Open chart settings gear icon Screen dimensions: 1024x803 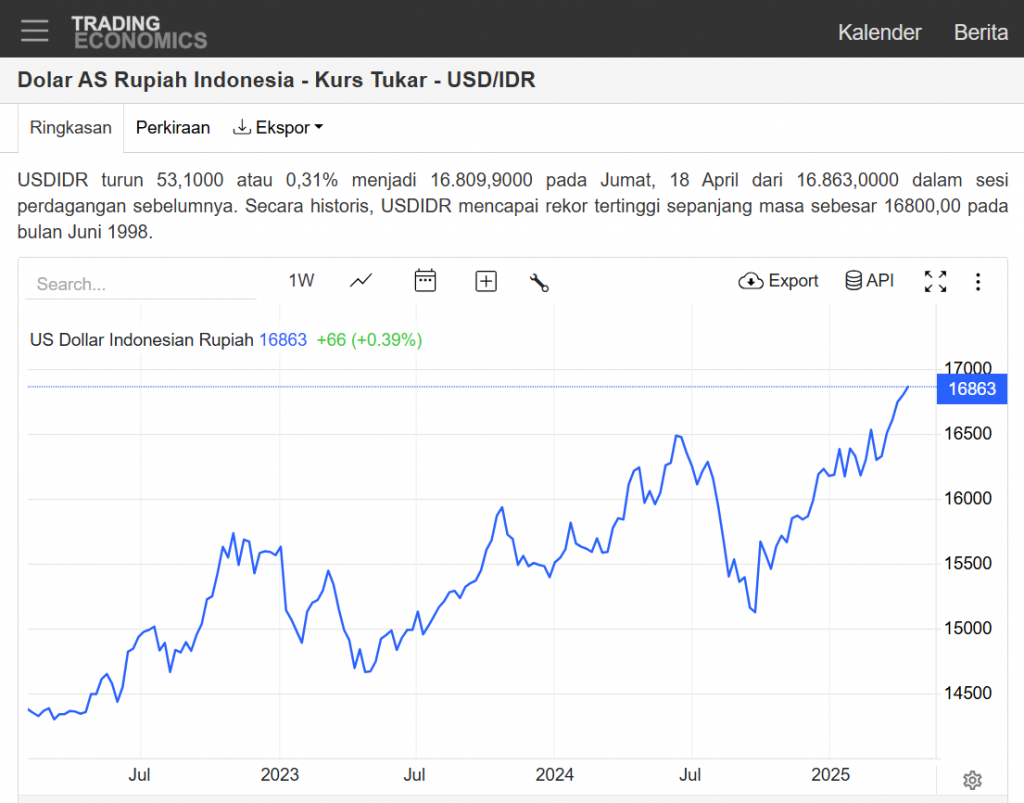pos(972,780)
